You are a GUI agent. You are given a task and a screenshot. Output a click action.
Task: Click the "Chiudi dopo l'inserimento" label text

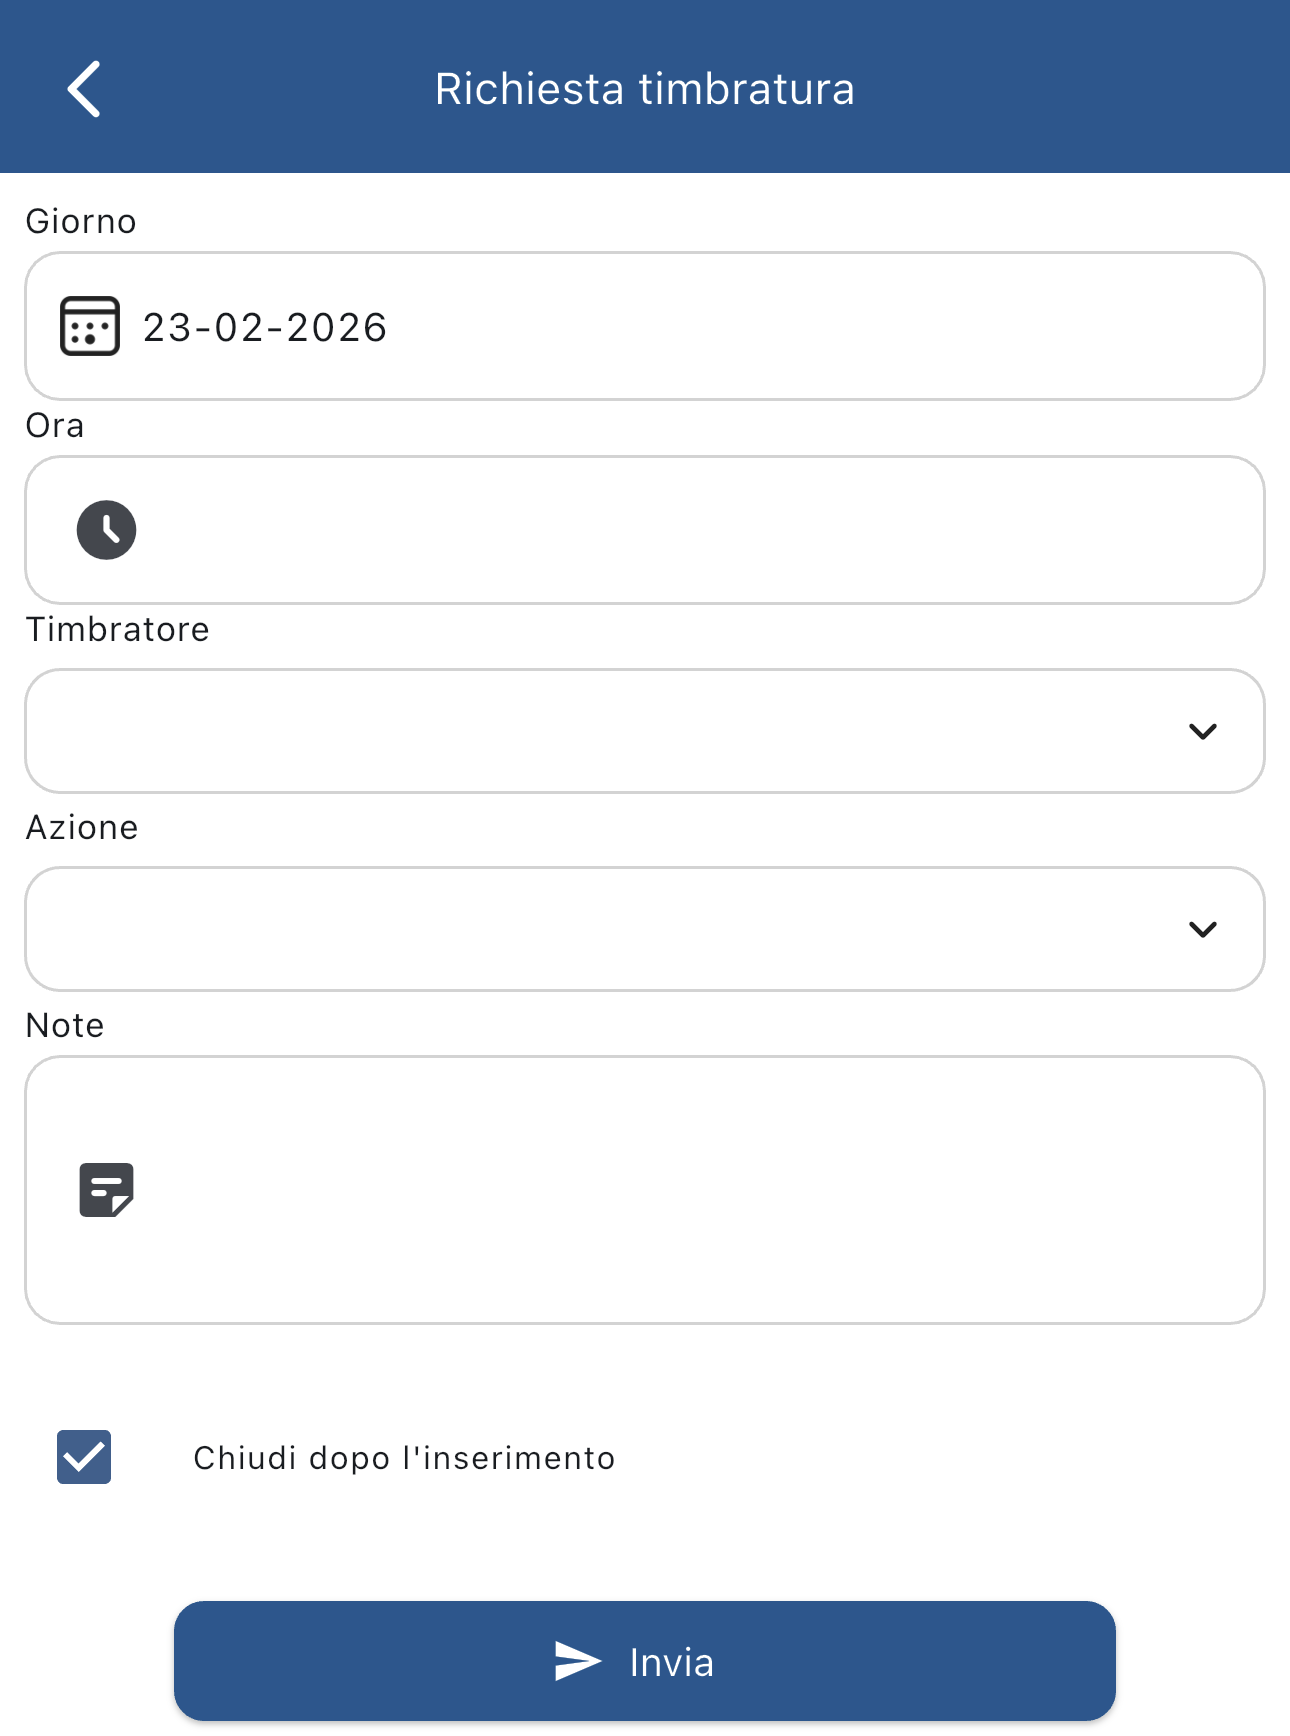click(x=404, y=1458)
